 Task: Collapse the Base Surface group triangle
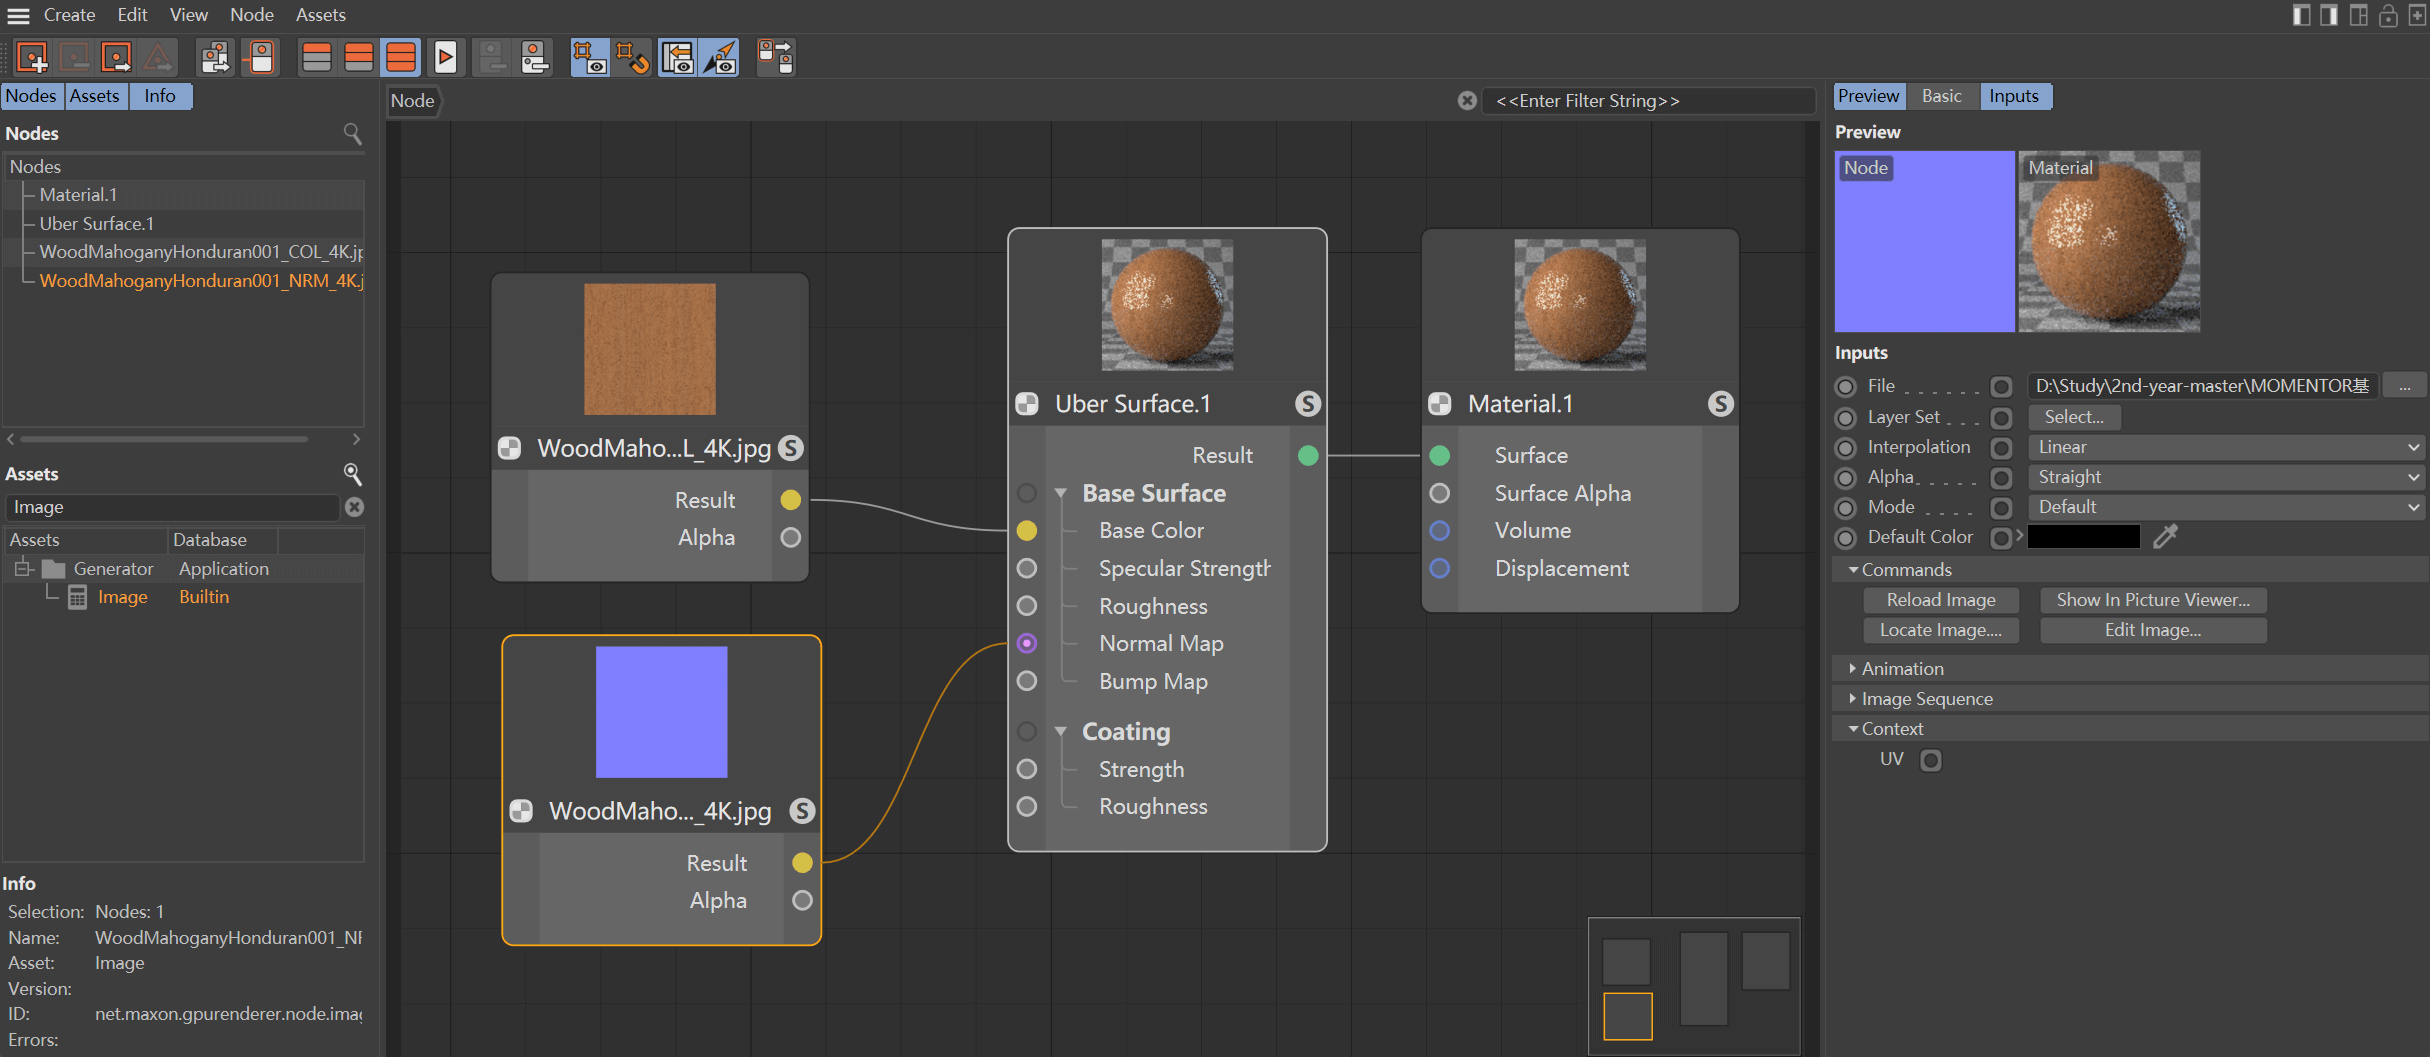tap(1061, 493)
